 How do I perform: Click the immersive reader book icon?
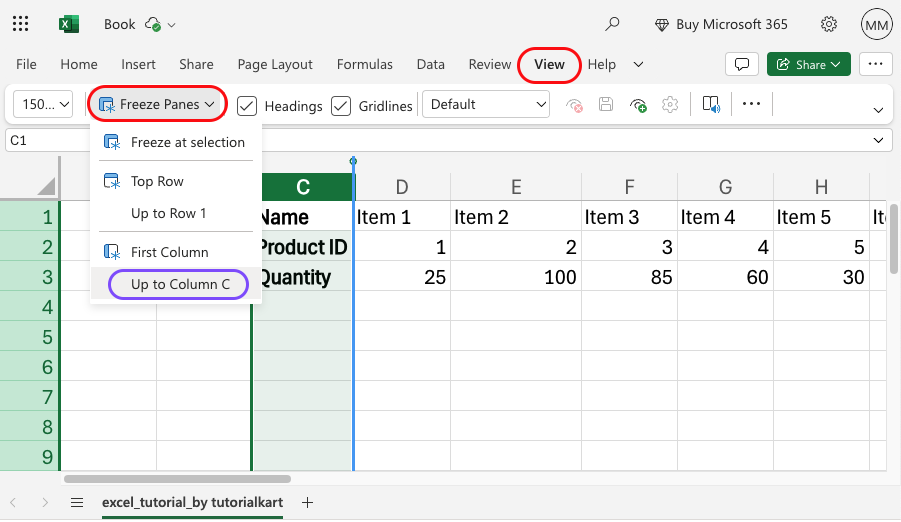[711, 105]
